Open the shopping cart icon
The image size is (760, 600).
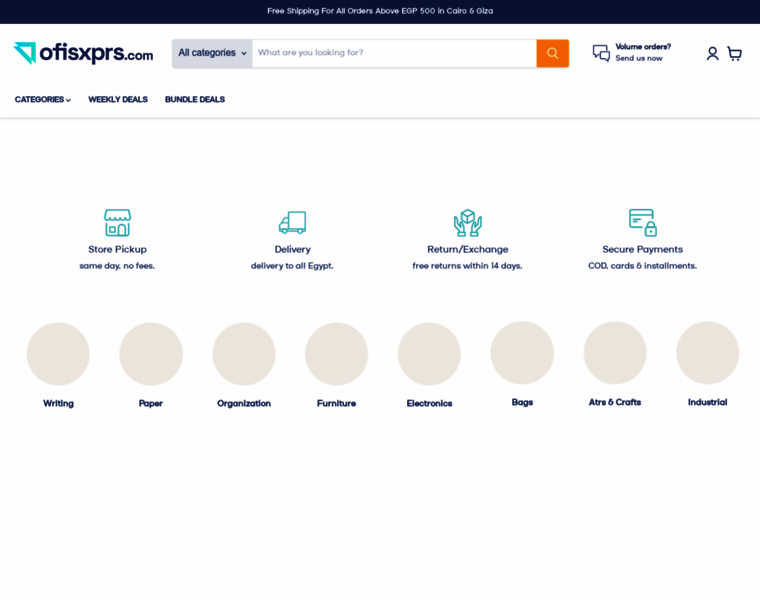(x=735, y=53)
